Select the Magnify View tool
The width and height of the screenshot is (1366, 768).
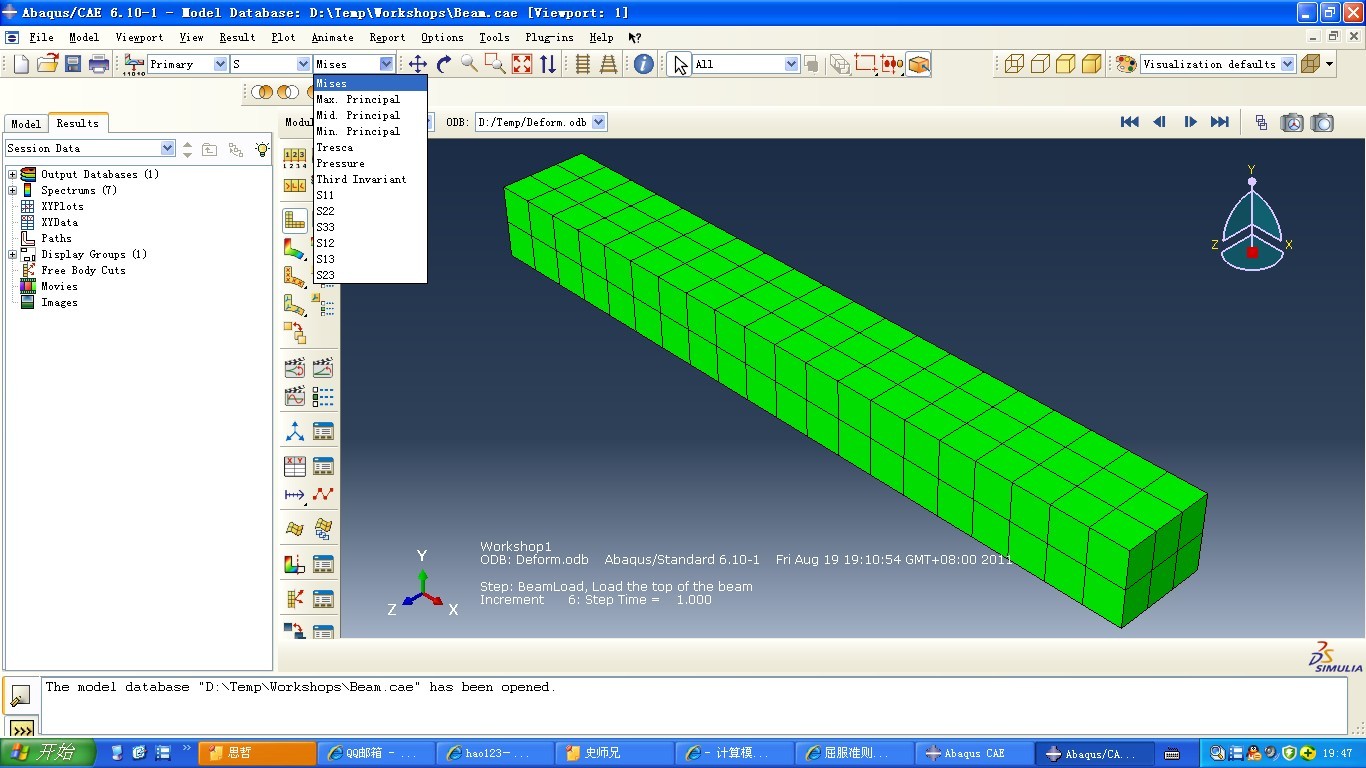(470, 64)
